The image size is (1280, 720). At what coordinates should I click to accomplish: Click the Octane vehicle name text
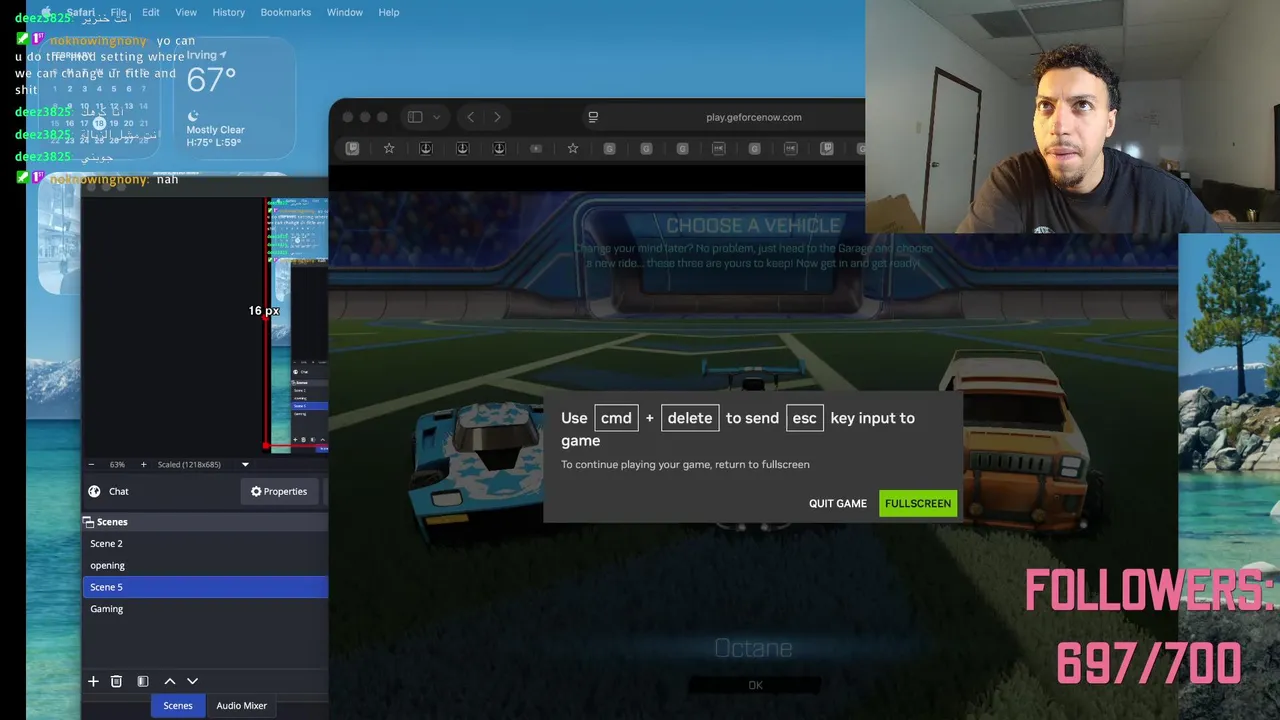753,648
